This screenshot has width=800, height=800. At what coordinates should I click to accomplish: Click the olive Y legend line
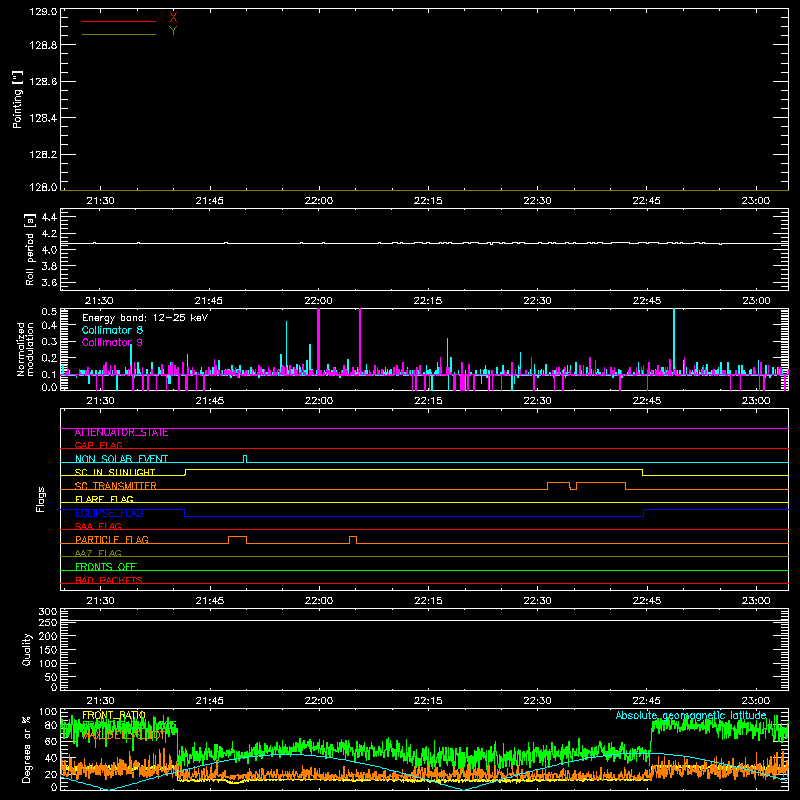pyautogui.click(x=119, y=35)
